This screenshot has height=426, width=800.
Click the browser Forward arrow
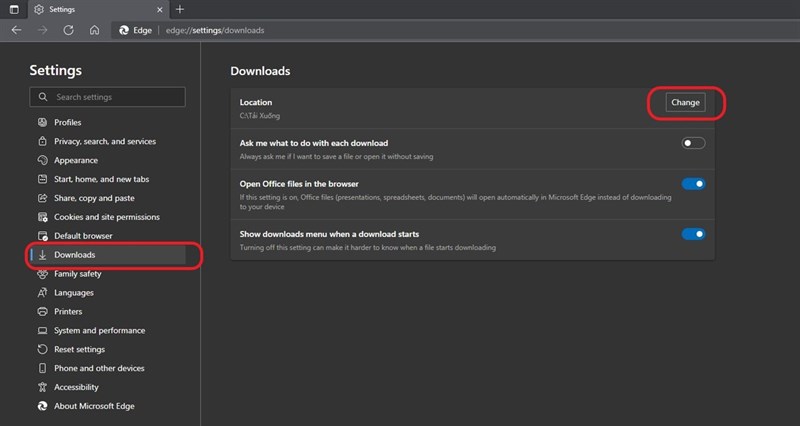[42, 30]
